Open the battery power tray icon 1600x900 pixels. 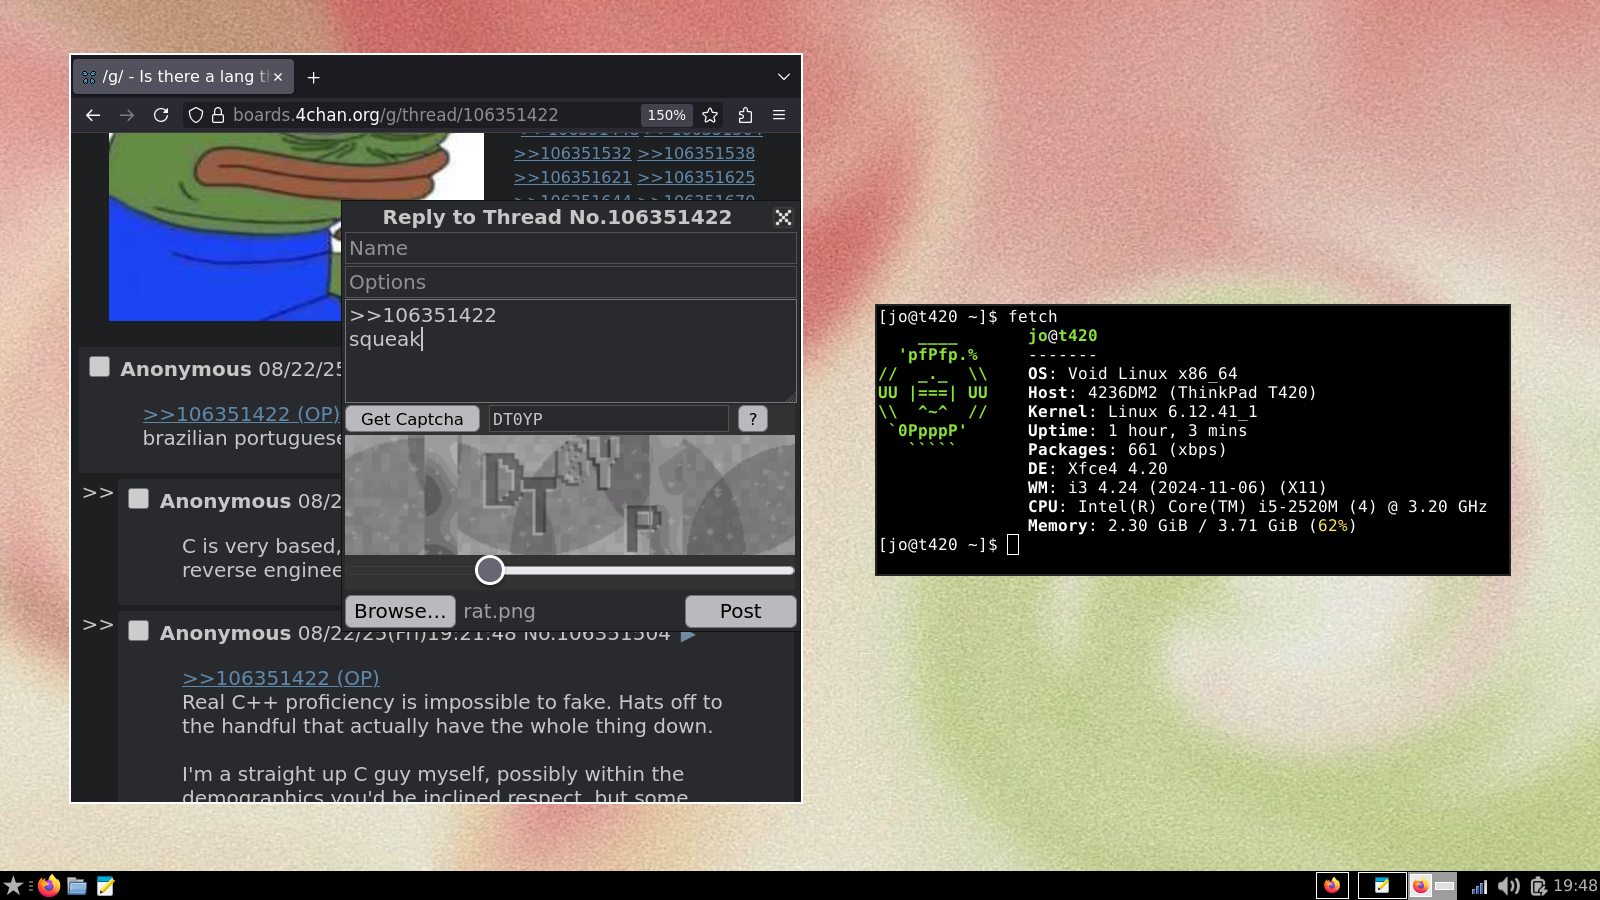click(1538, 886)
